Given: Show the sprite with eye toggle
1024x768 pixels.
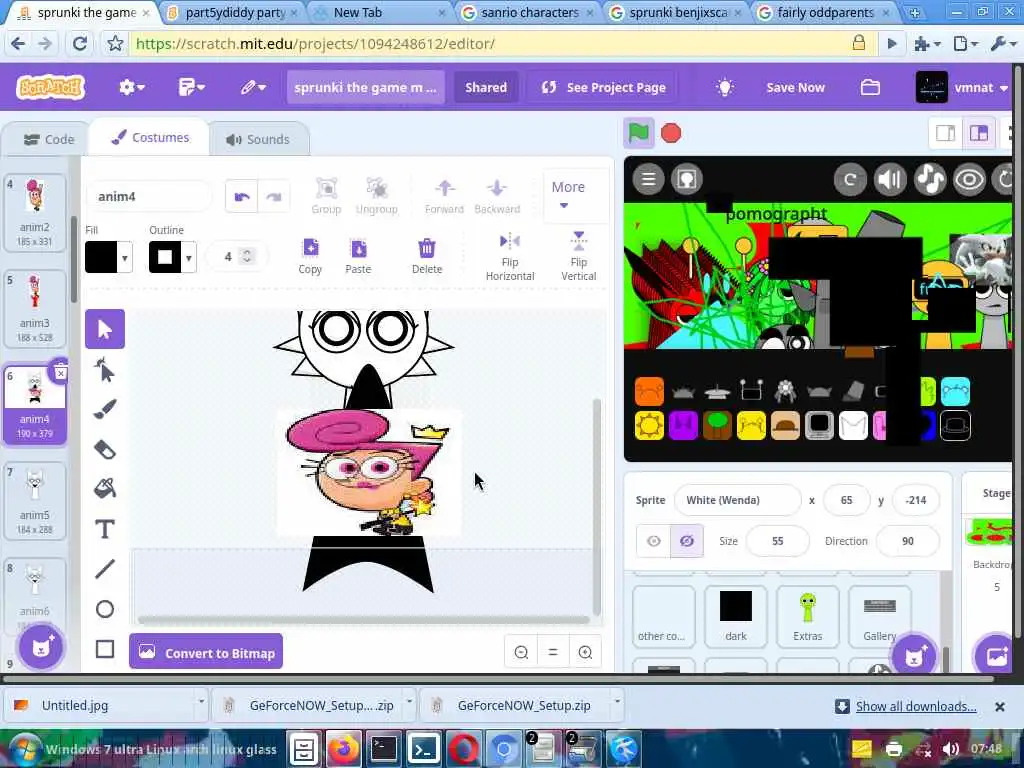Looking at the screenshot, I should click(x=654, y=541).
